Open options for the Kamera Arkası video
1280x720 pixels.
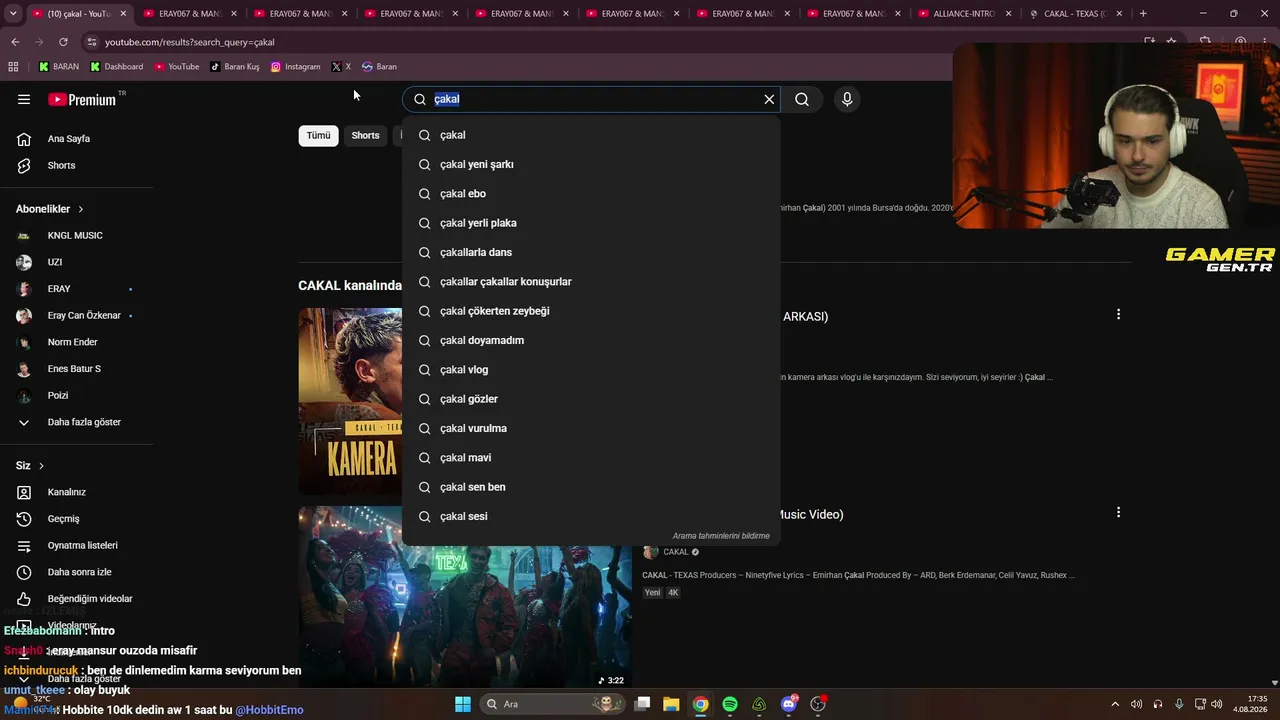coord(1118,314)
